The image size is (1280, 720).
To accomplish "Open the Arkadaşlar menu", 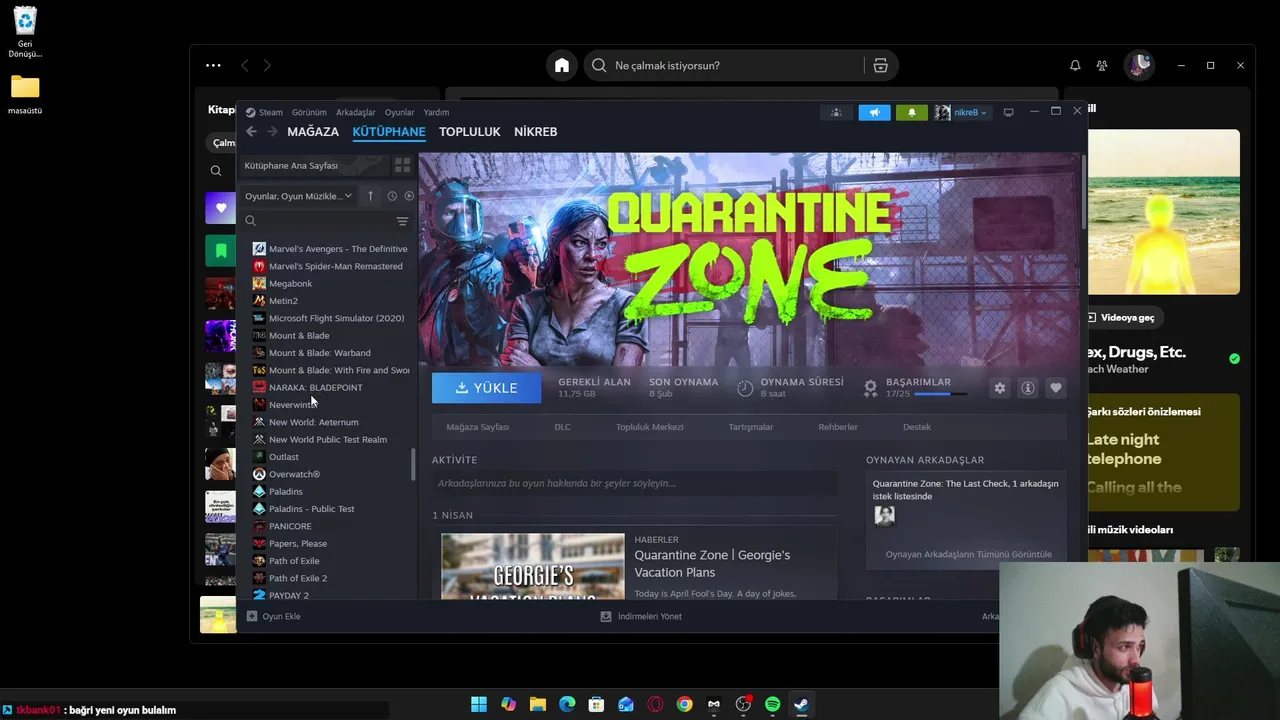I will (356, 112).
